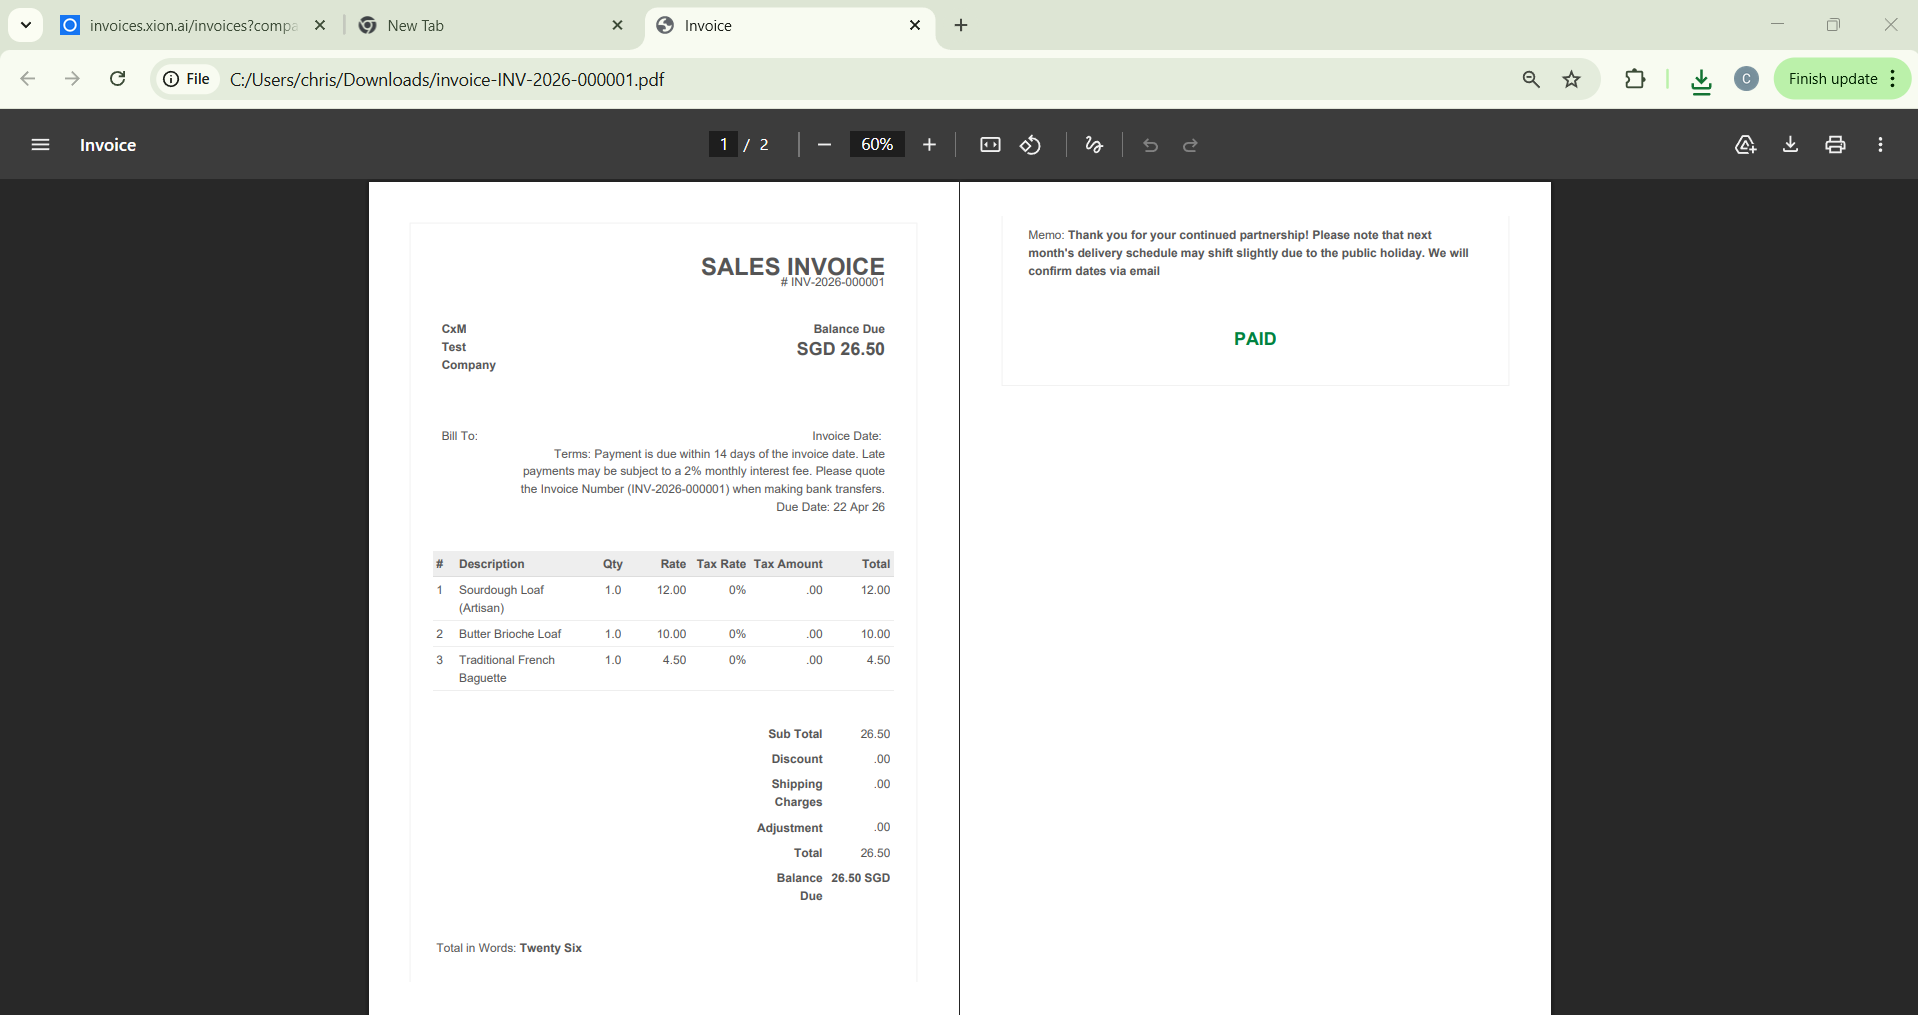
Task: Edit the page number field
Action: 723,145
